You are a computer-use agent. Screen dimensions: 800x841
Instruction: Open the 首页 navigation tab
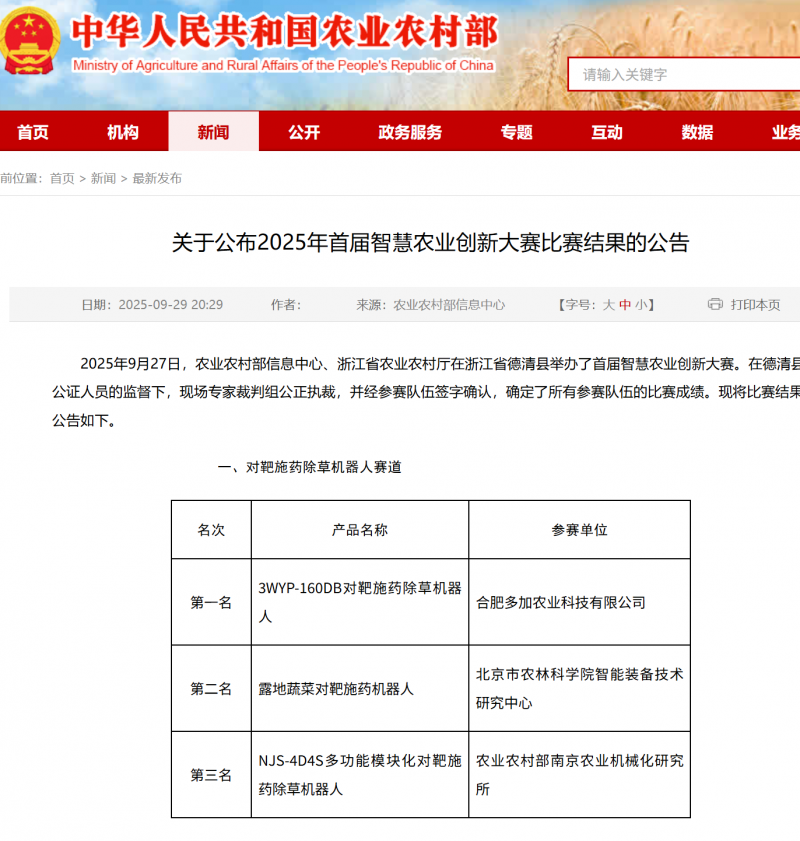point(33,132)
